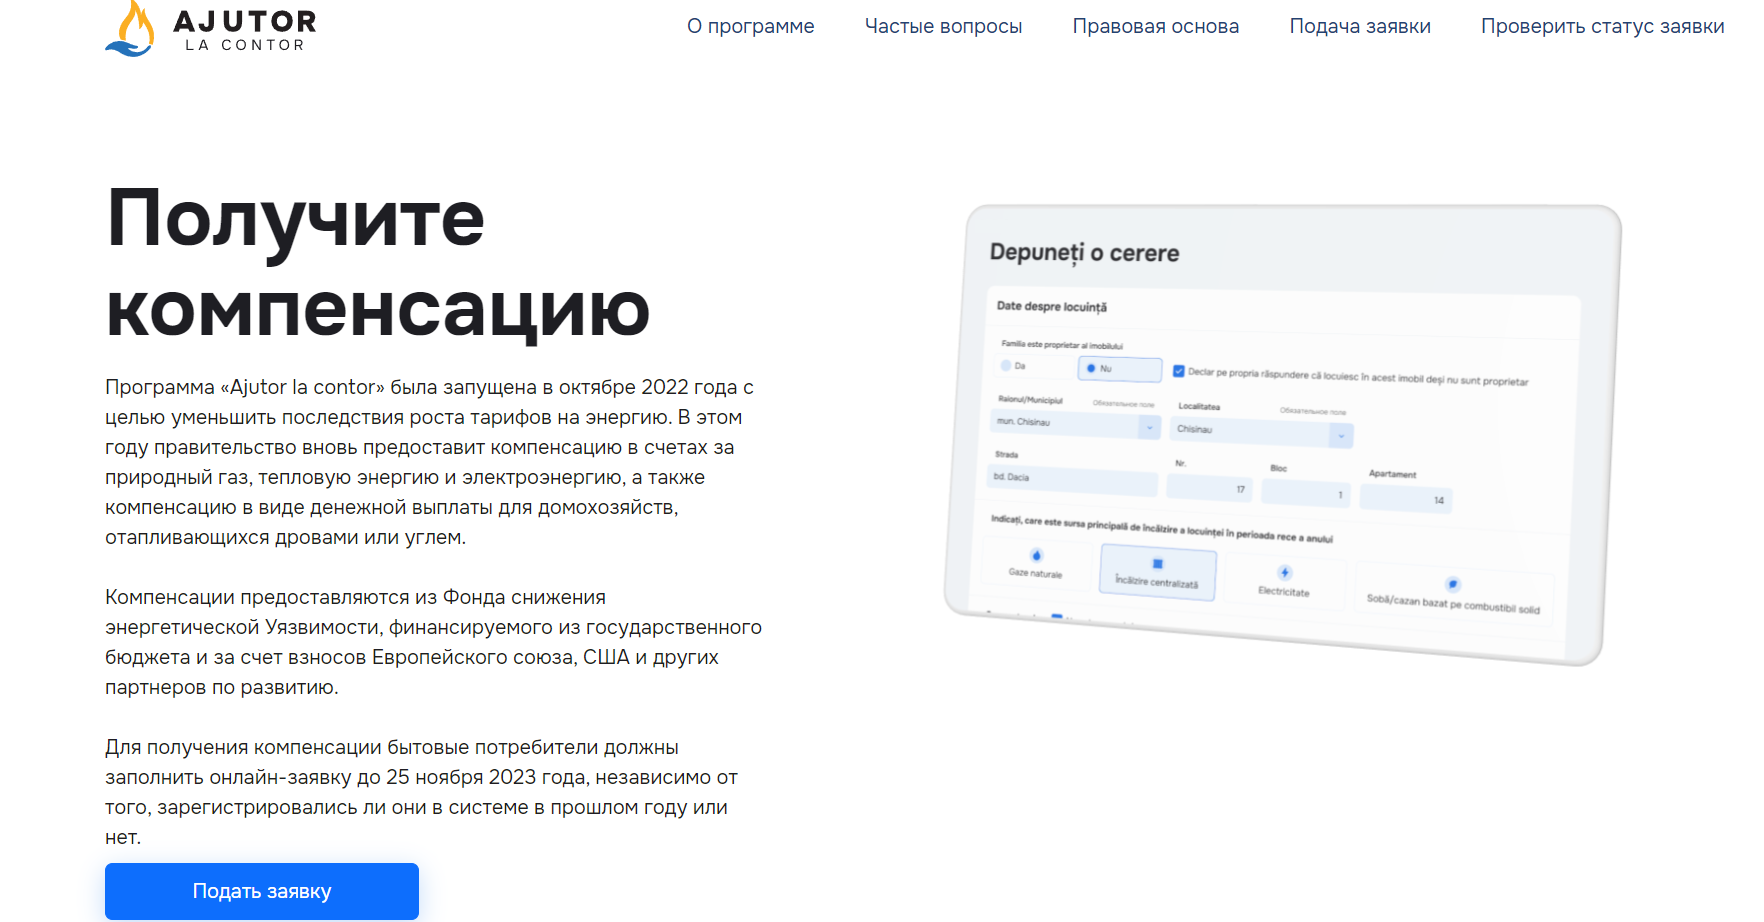The width and height of the screenshot is (1764, 922).
Task: Go to 'Правовая основа' section
Action: pyautogui.click(x=1155, y=26)
